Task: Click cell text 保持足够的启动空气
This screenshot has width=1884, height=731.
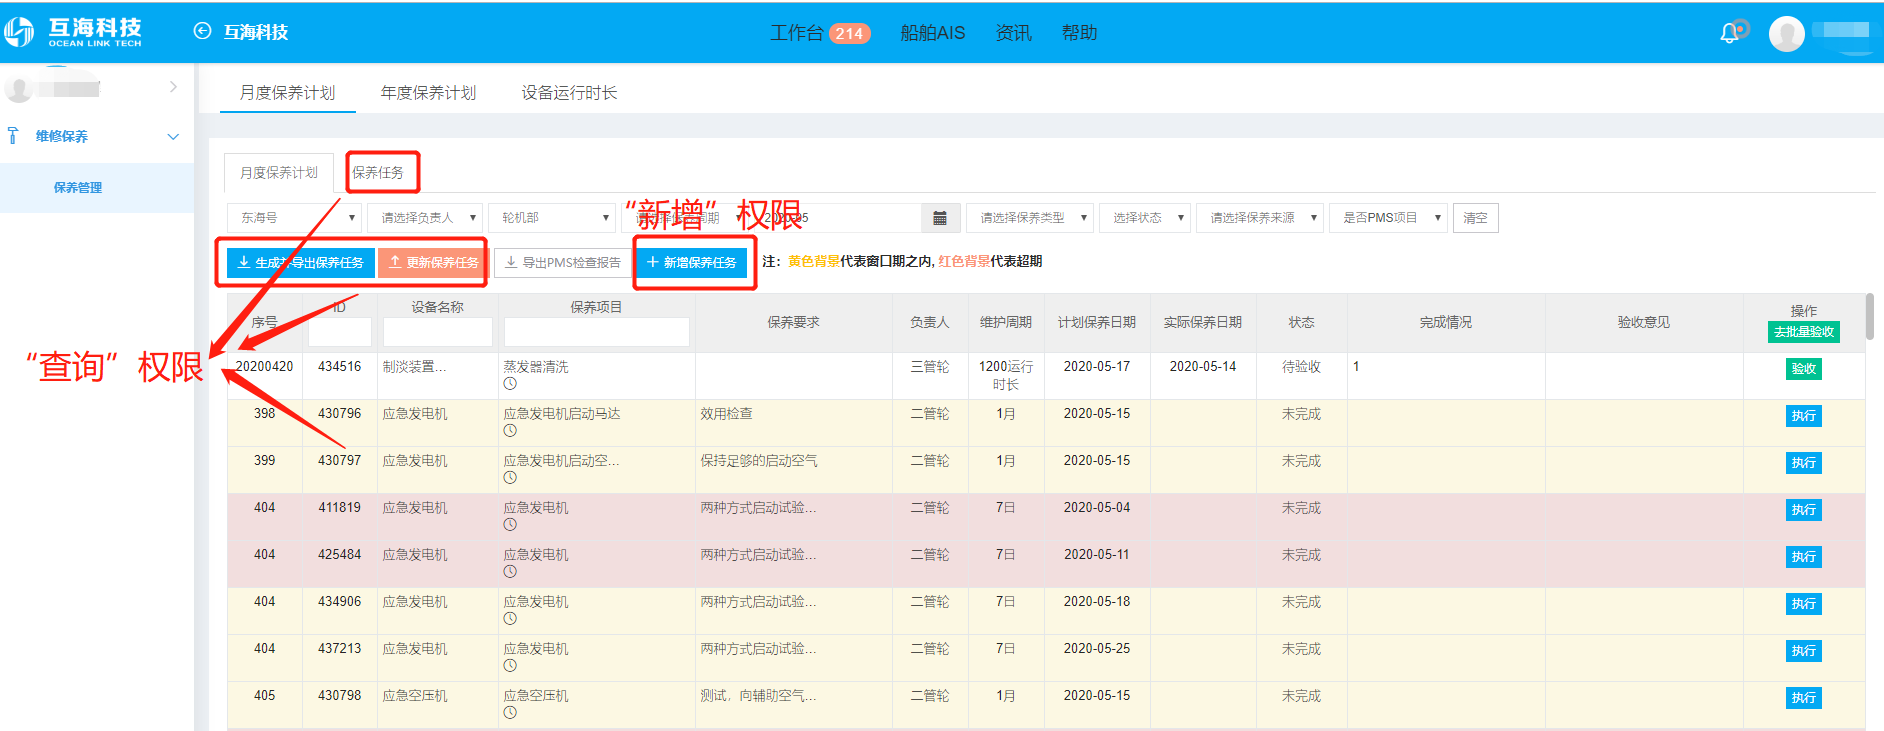Action: 759,461
